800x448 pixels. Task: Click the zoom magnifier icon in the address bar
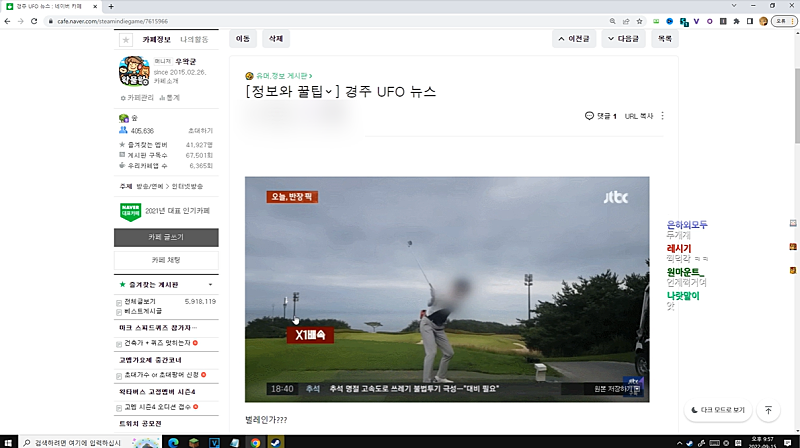[x=612, y=21]
